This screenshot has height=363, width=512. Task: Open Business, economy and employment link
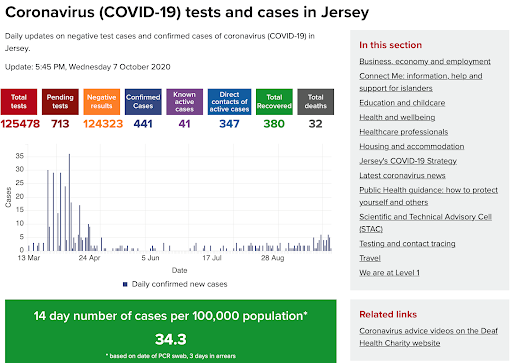tap(425, 61)
